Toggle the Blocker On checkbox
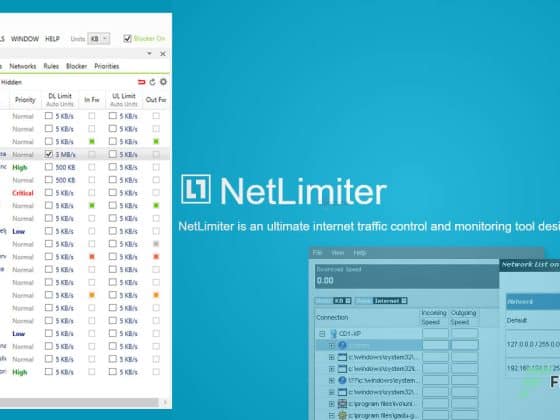Image resolution: width=560 pixels, height=420 pixels. (127, 39)
